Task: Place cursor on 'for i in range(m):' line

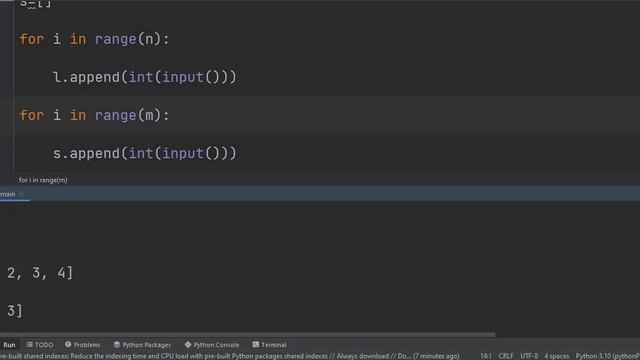Action: click(94, 116)
